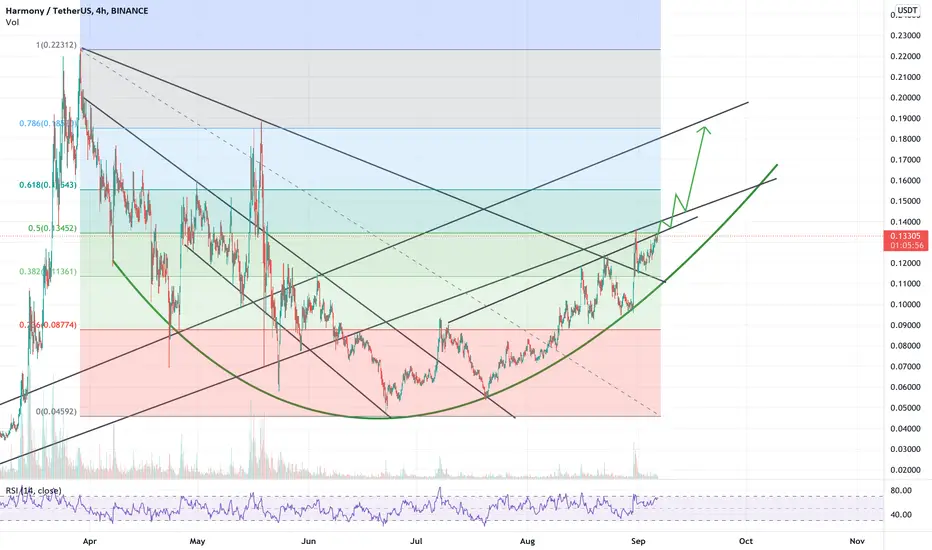The image size is (932, 550).
Task: Click the 0.22000 price scale value
Action: point(905,56)
